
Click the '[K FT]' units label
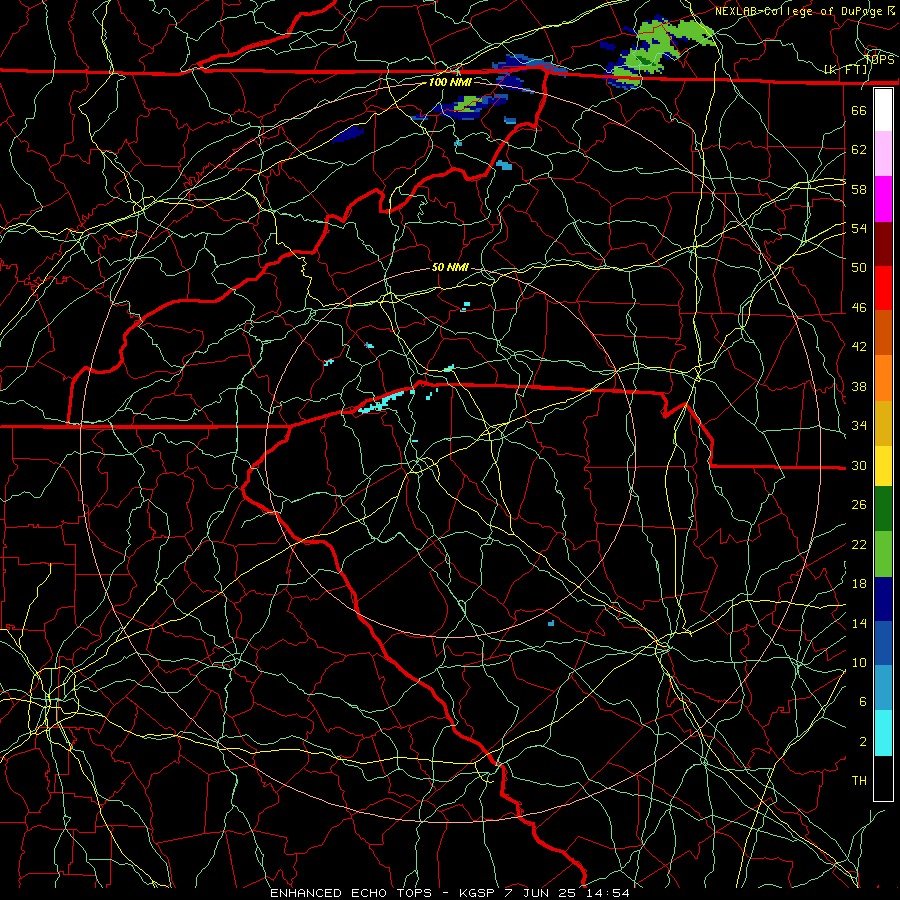[x=845, y=69]
